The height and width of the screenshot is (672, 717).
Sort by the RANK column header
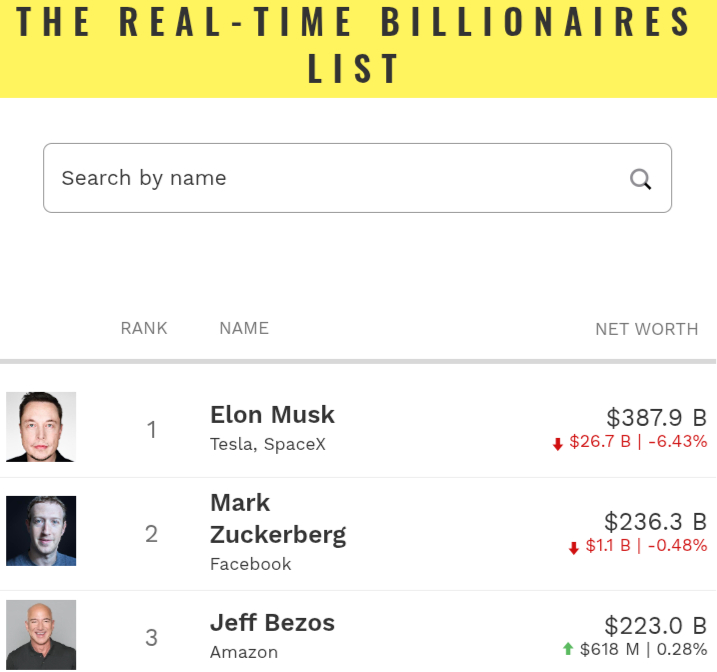click(144, 328)
